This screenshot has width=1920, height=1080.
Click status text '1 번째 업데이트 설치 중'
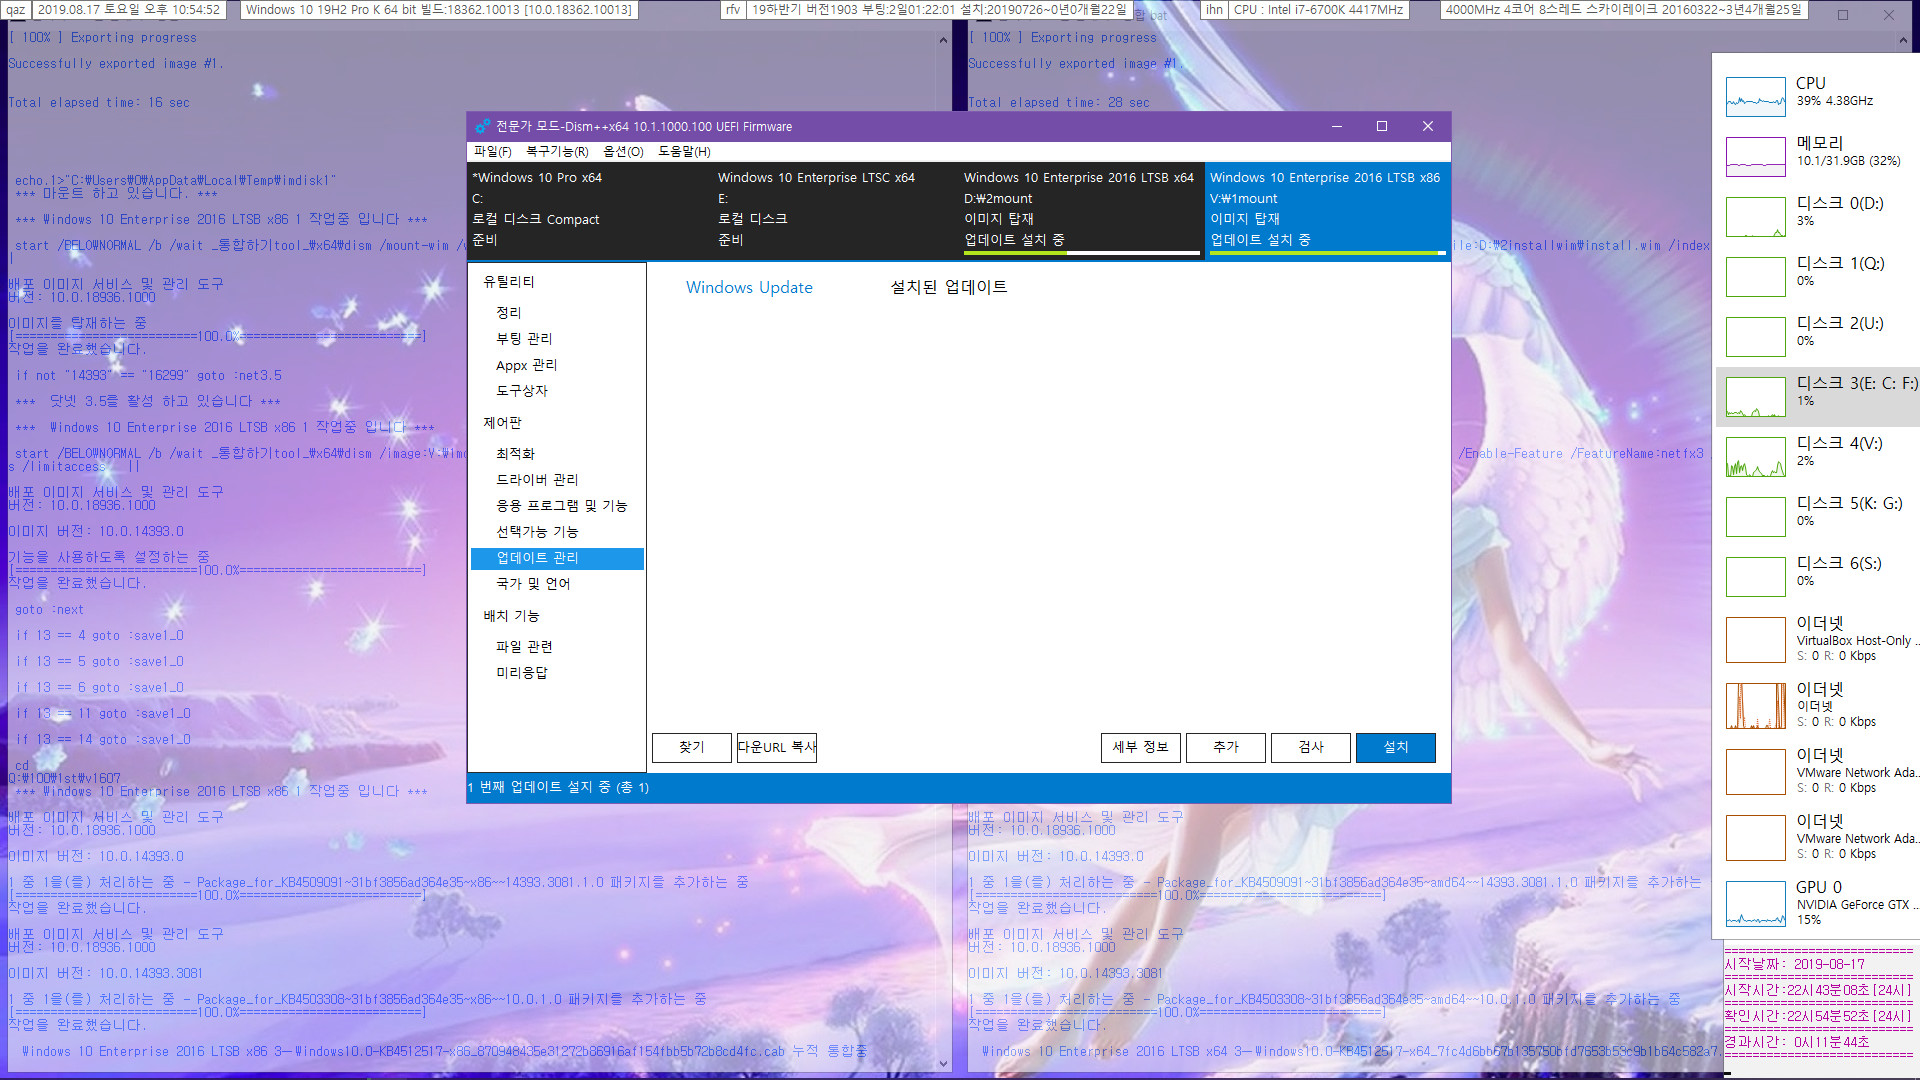click(x=558, y=788)
